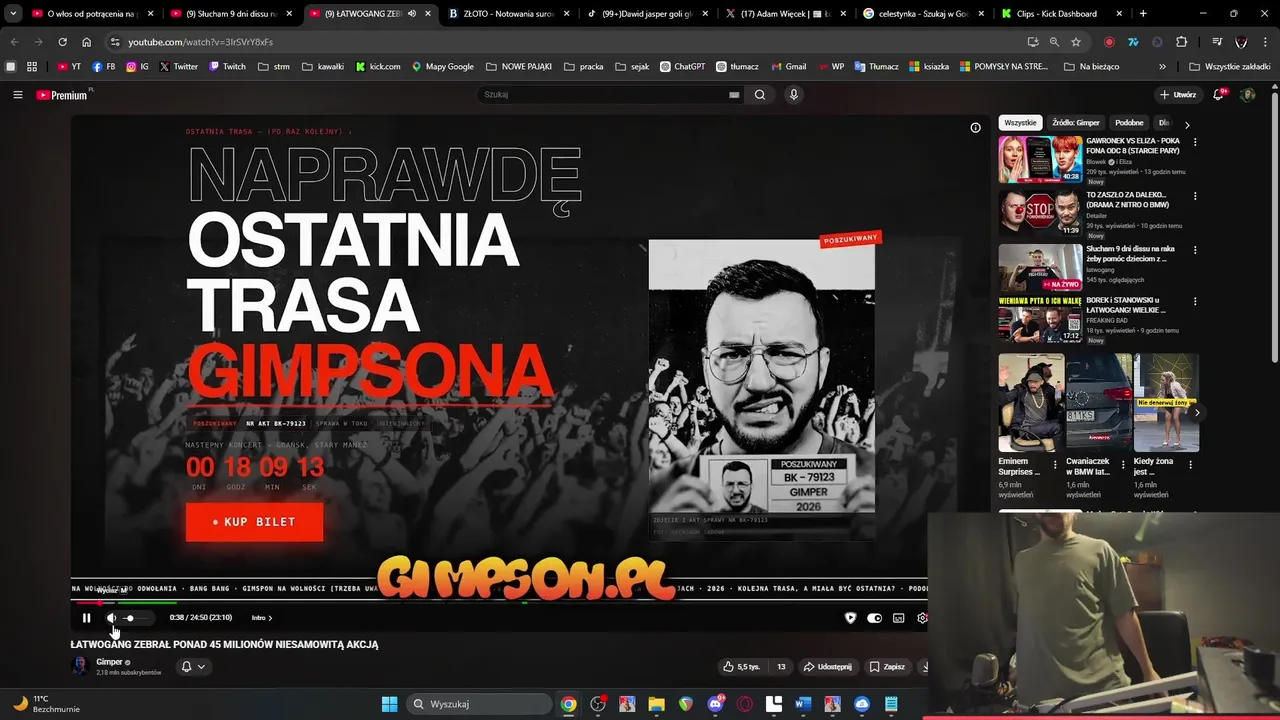The image size is (1280, 720).
Task: Open the Windows Start menu
Action: point(389,704)
